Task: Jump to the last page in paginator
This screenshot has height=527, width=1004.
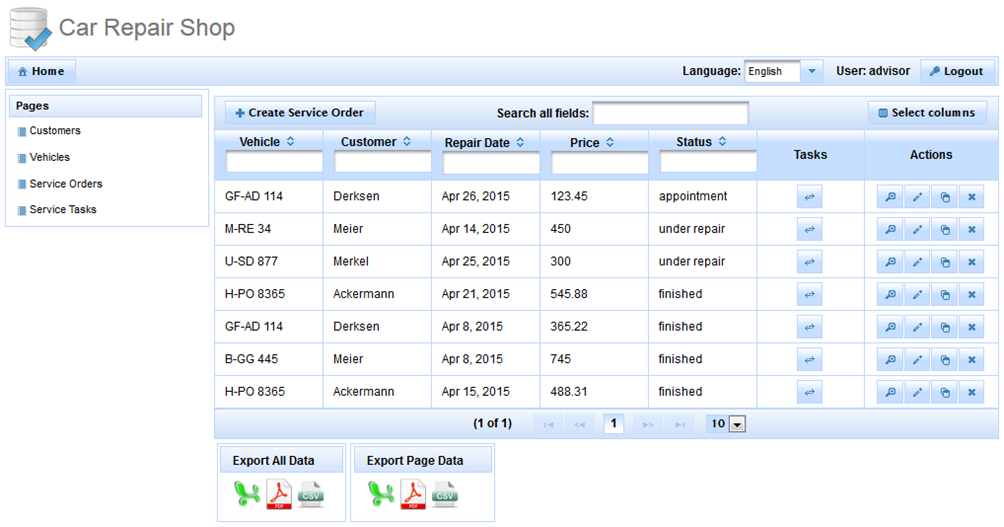Action: [x=680, y=424]
